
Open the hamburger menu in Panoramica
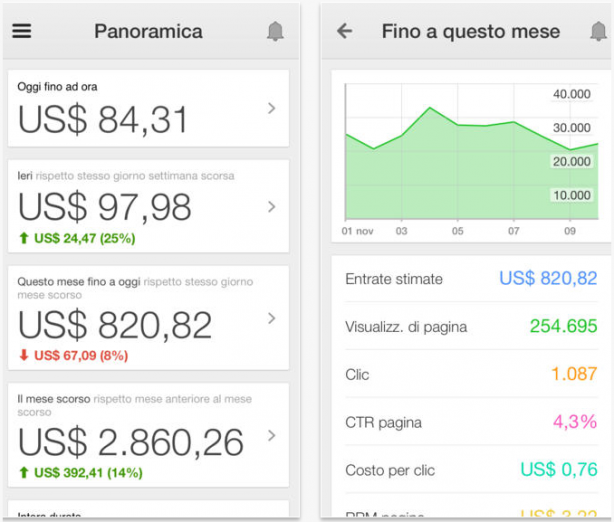22,31
